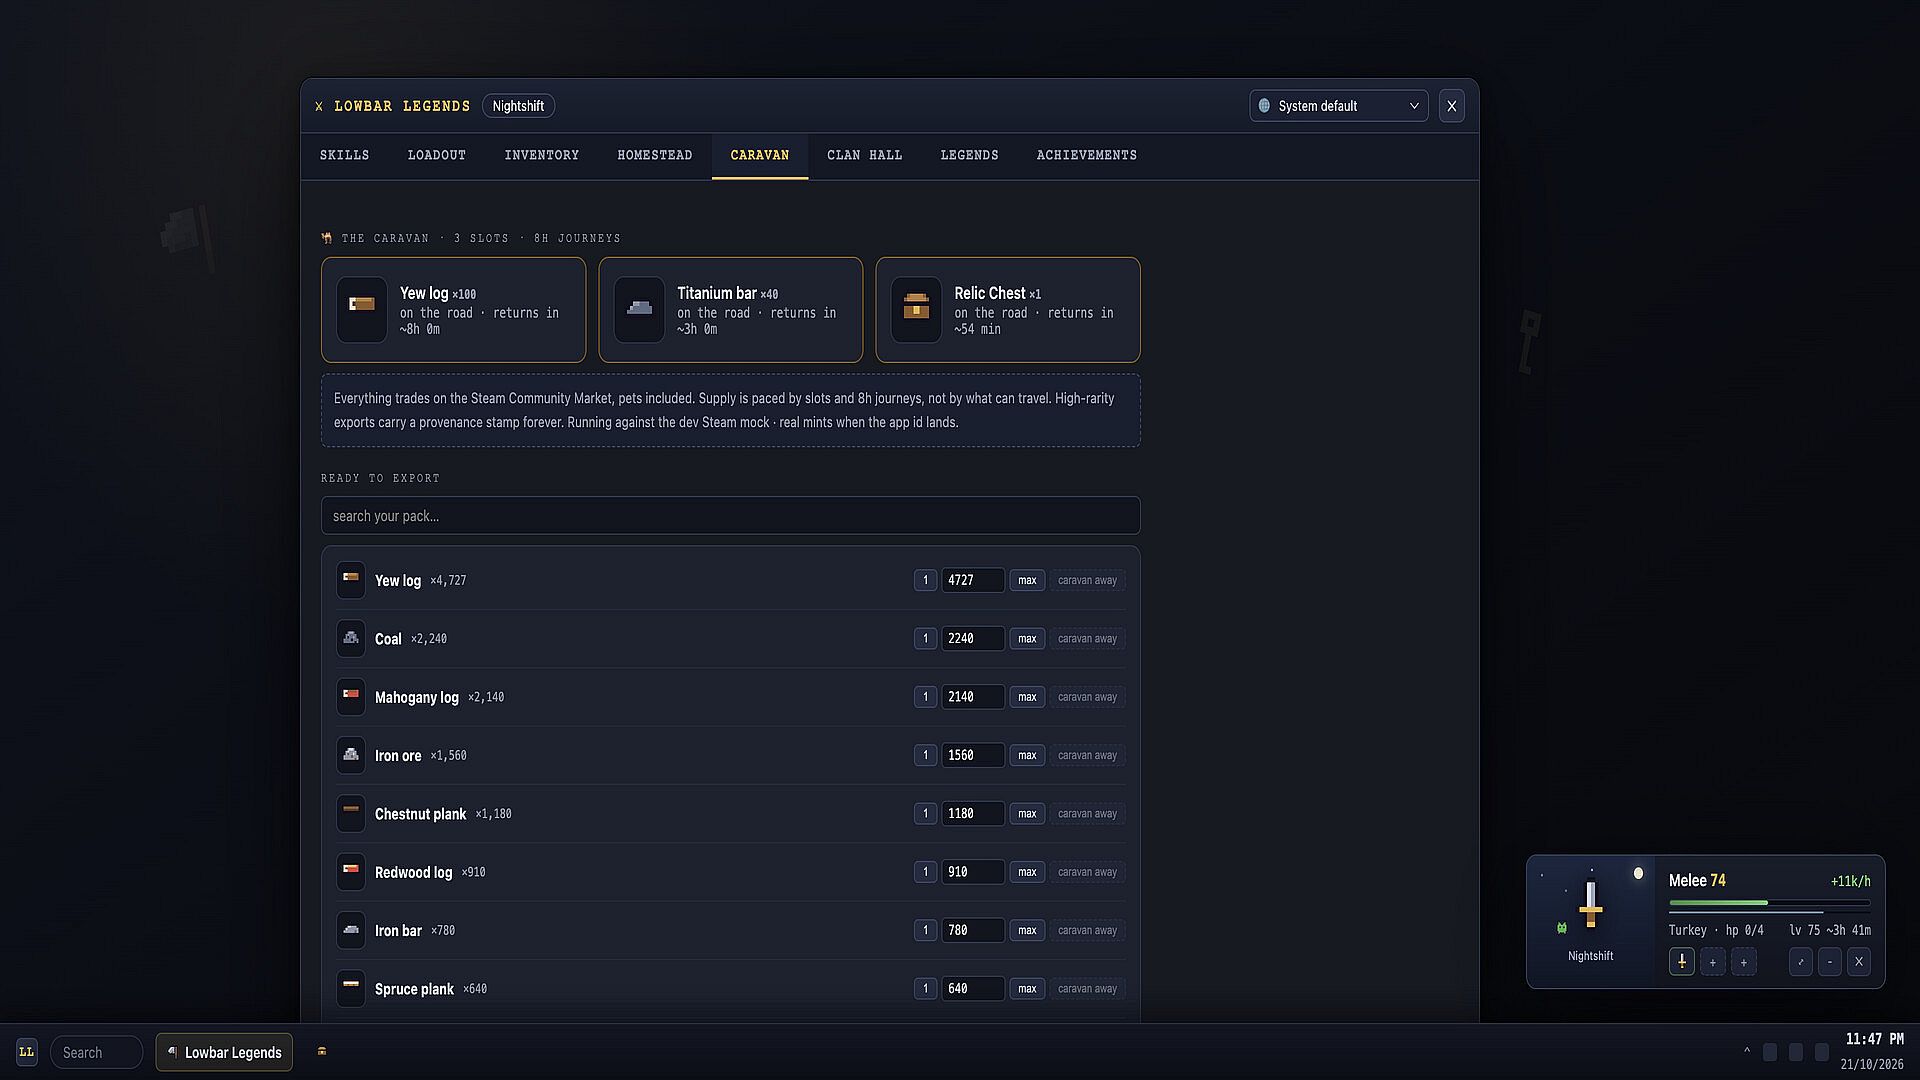Open the System default theme dropdown
The width and height of the screenshot is (1920, 1080).
(x=1338, y=106)
